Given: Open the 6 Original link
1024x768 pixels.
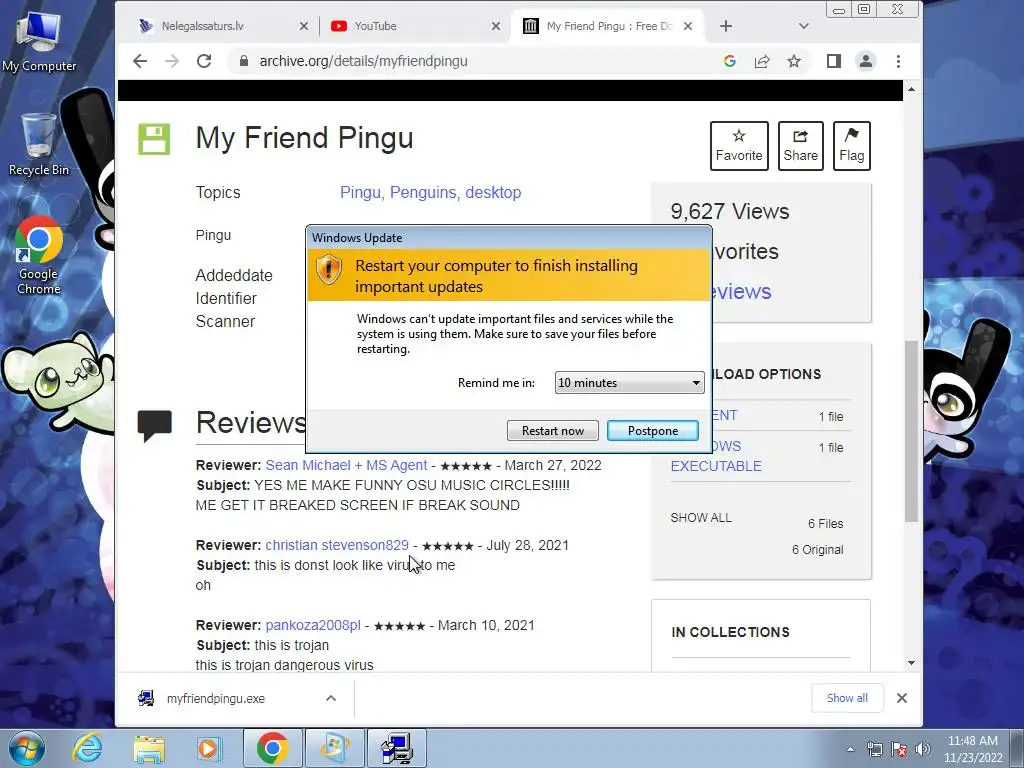Looking at the screenshot, I should [x=818, y=550].
